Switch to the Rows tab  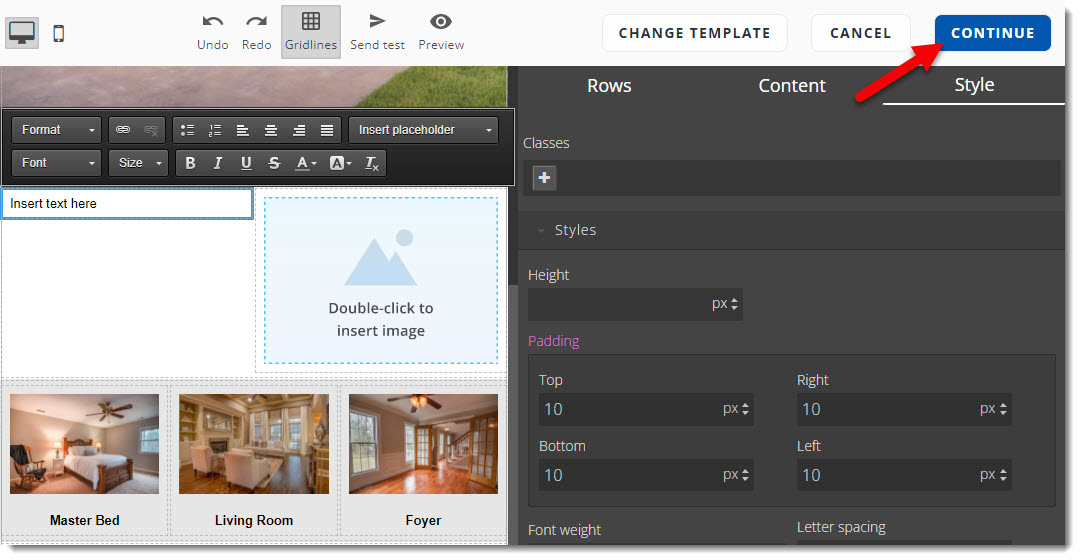(x=609, y=86)
